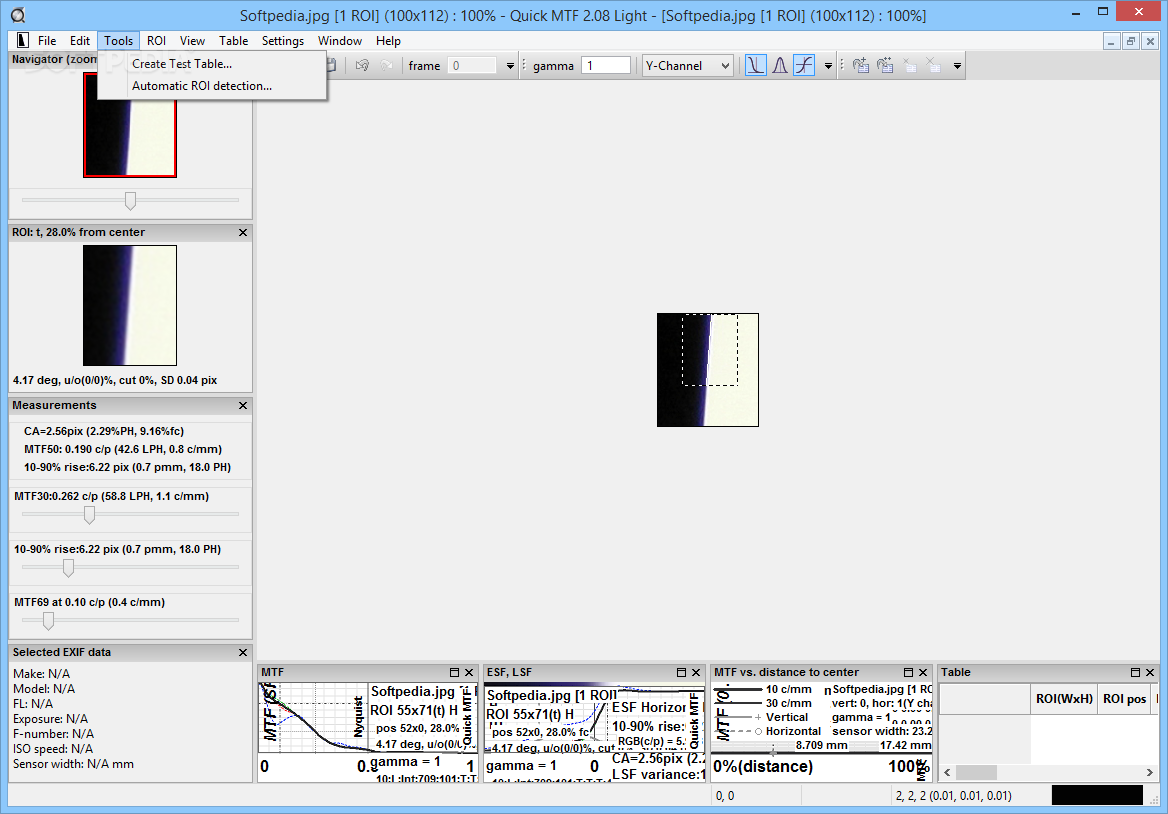Viewport: 1168px width, 814px height.
Task: Click the frame number field
Action: coord(472,66)
